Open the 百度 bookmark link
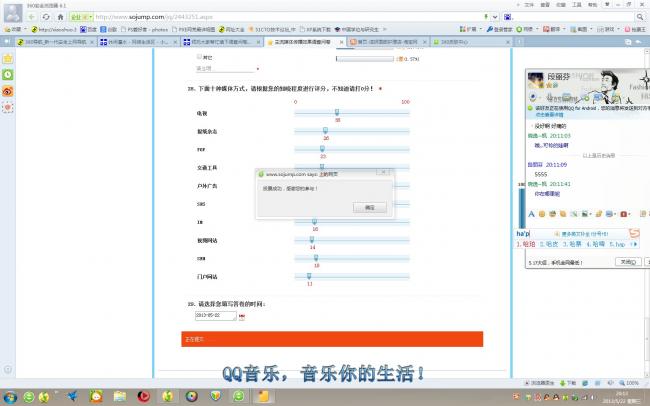The height and width of the screenshot is (406, 650). 88,29
